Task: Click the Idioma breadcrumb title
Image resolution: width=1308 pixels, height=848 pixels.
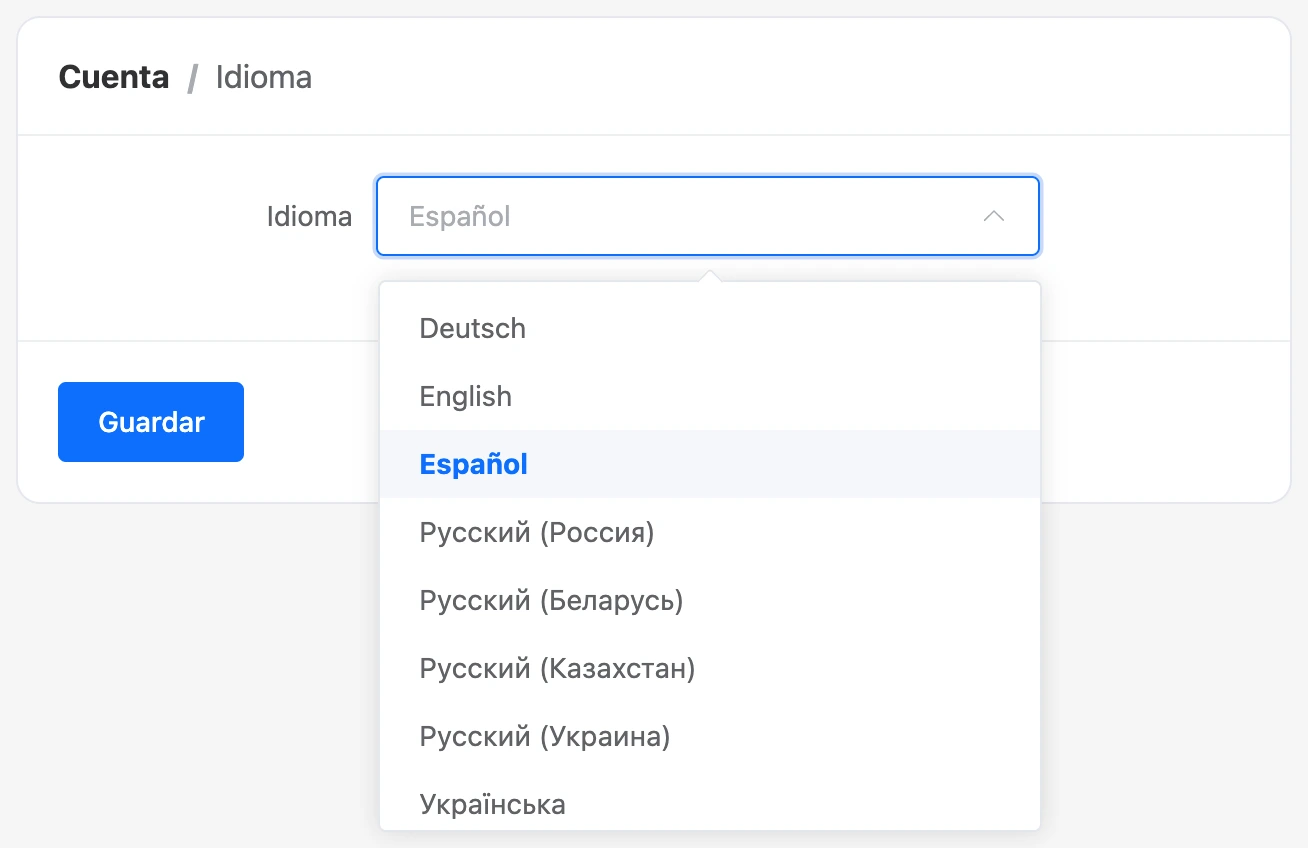Action: click(264, 77)
